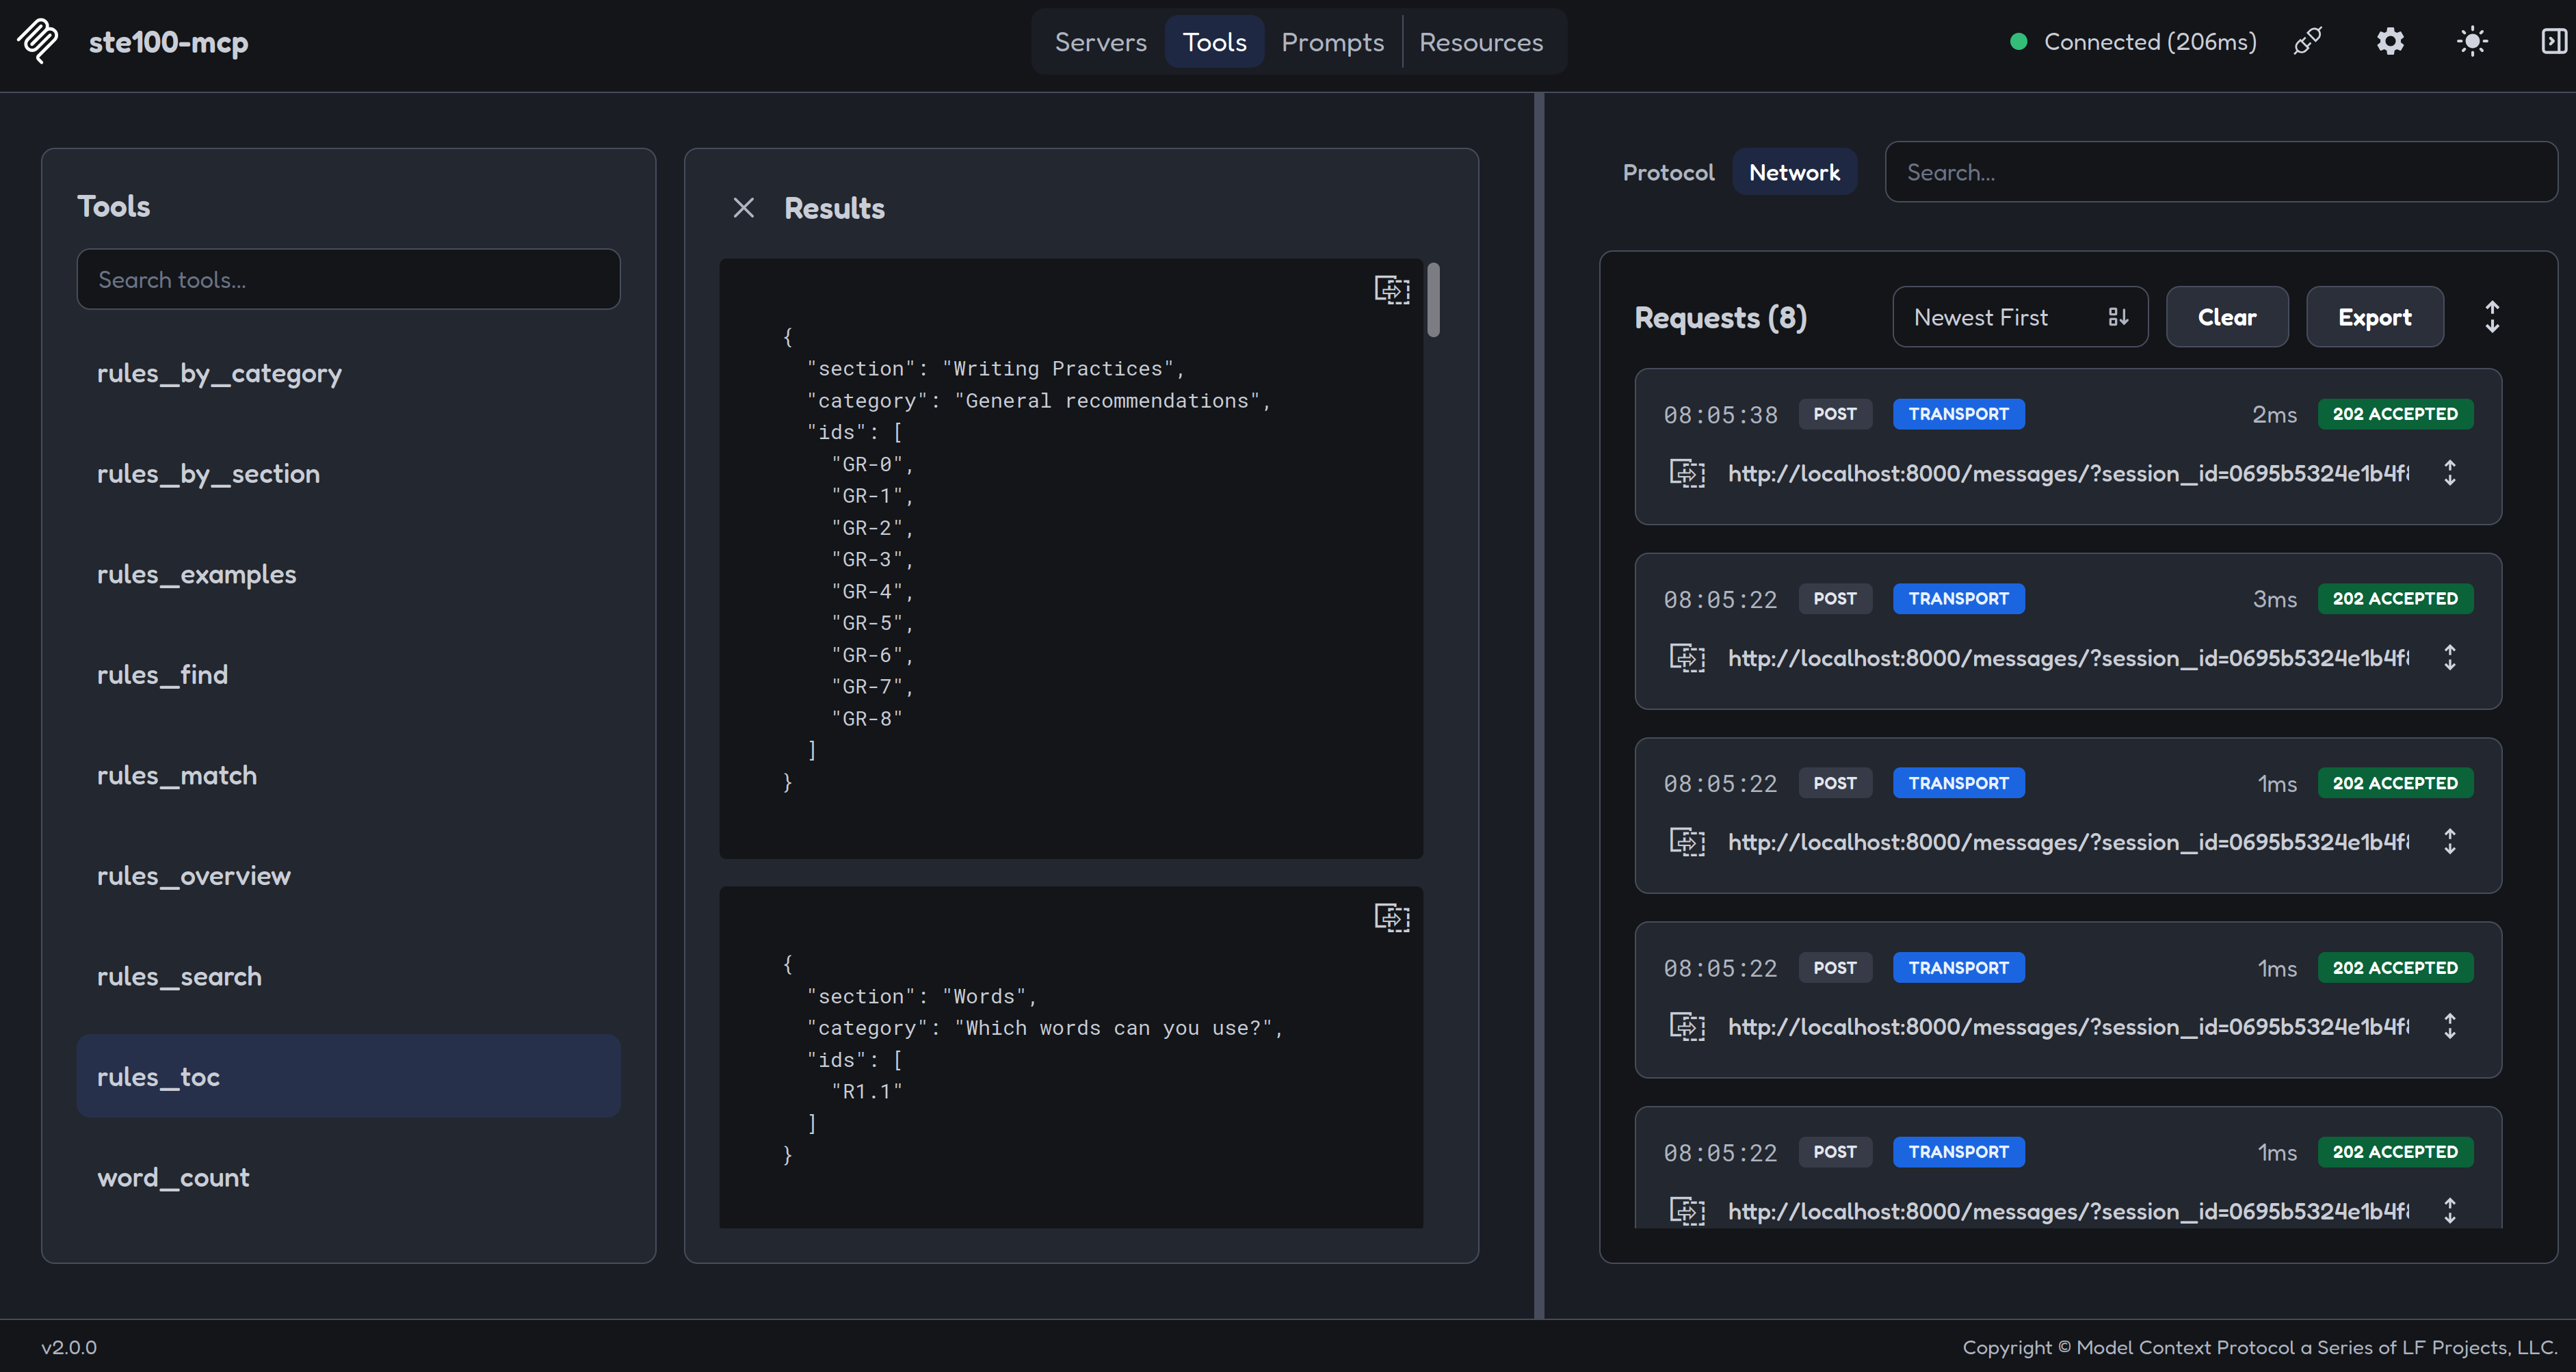Select the rules_search tool
2576x1372 pixels.
tap(348, 976)
